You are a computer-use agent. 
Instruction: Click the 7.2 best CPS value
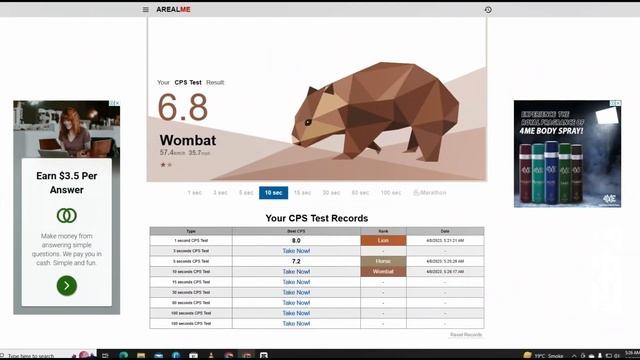(x=296, y=261)
